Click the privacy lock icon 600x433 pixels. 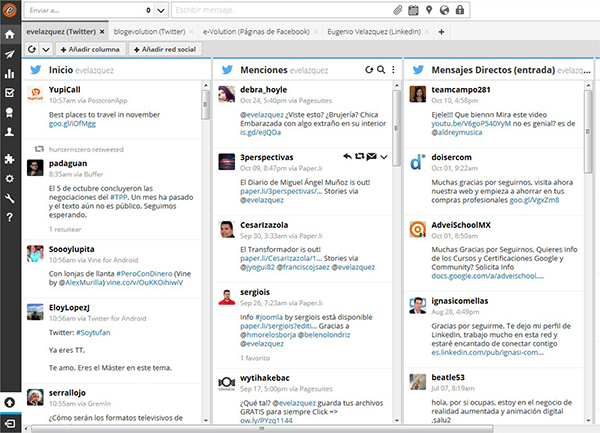pyautogui.click(x=460, y=10)
